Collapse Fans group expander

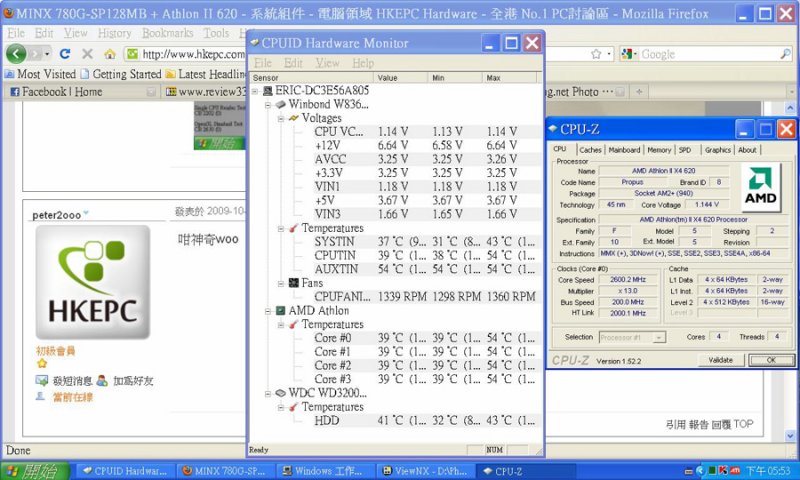click(281, 284)
